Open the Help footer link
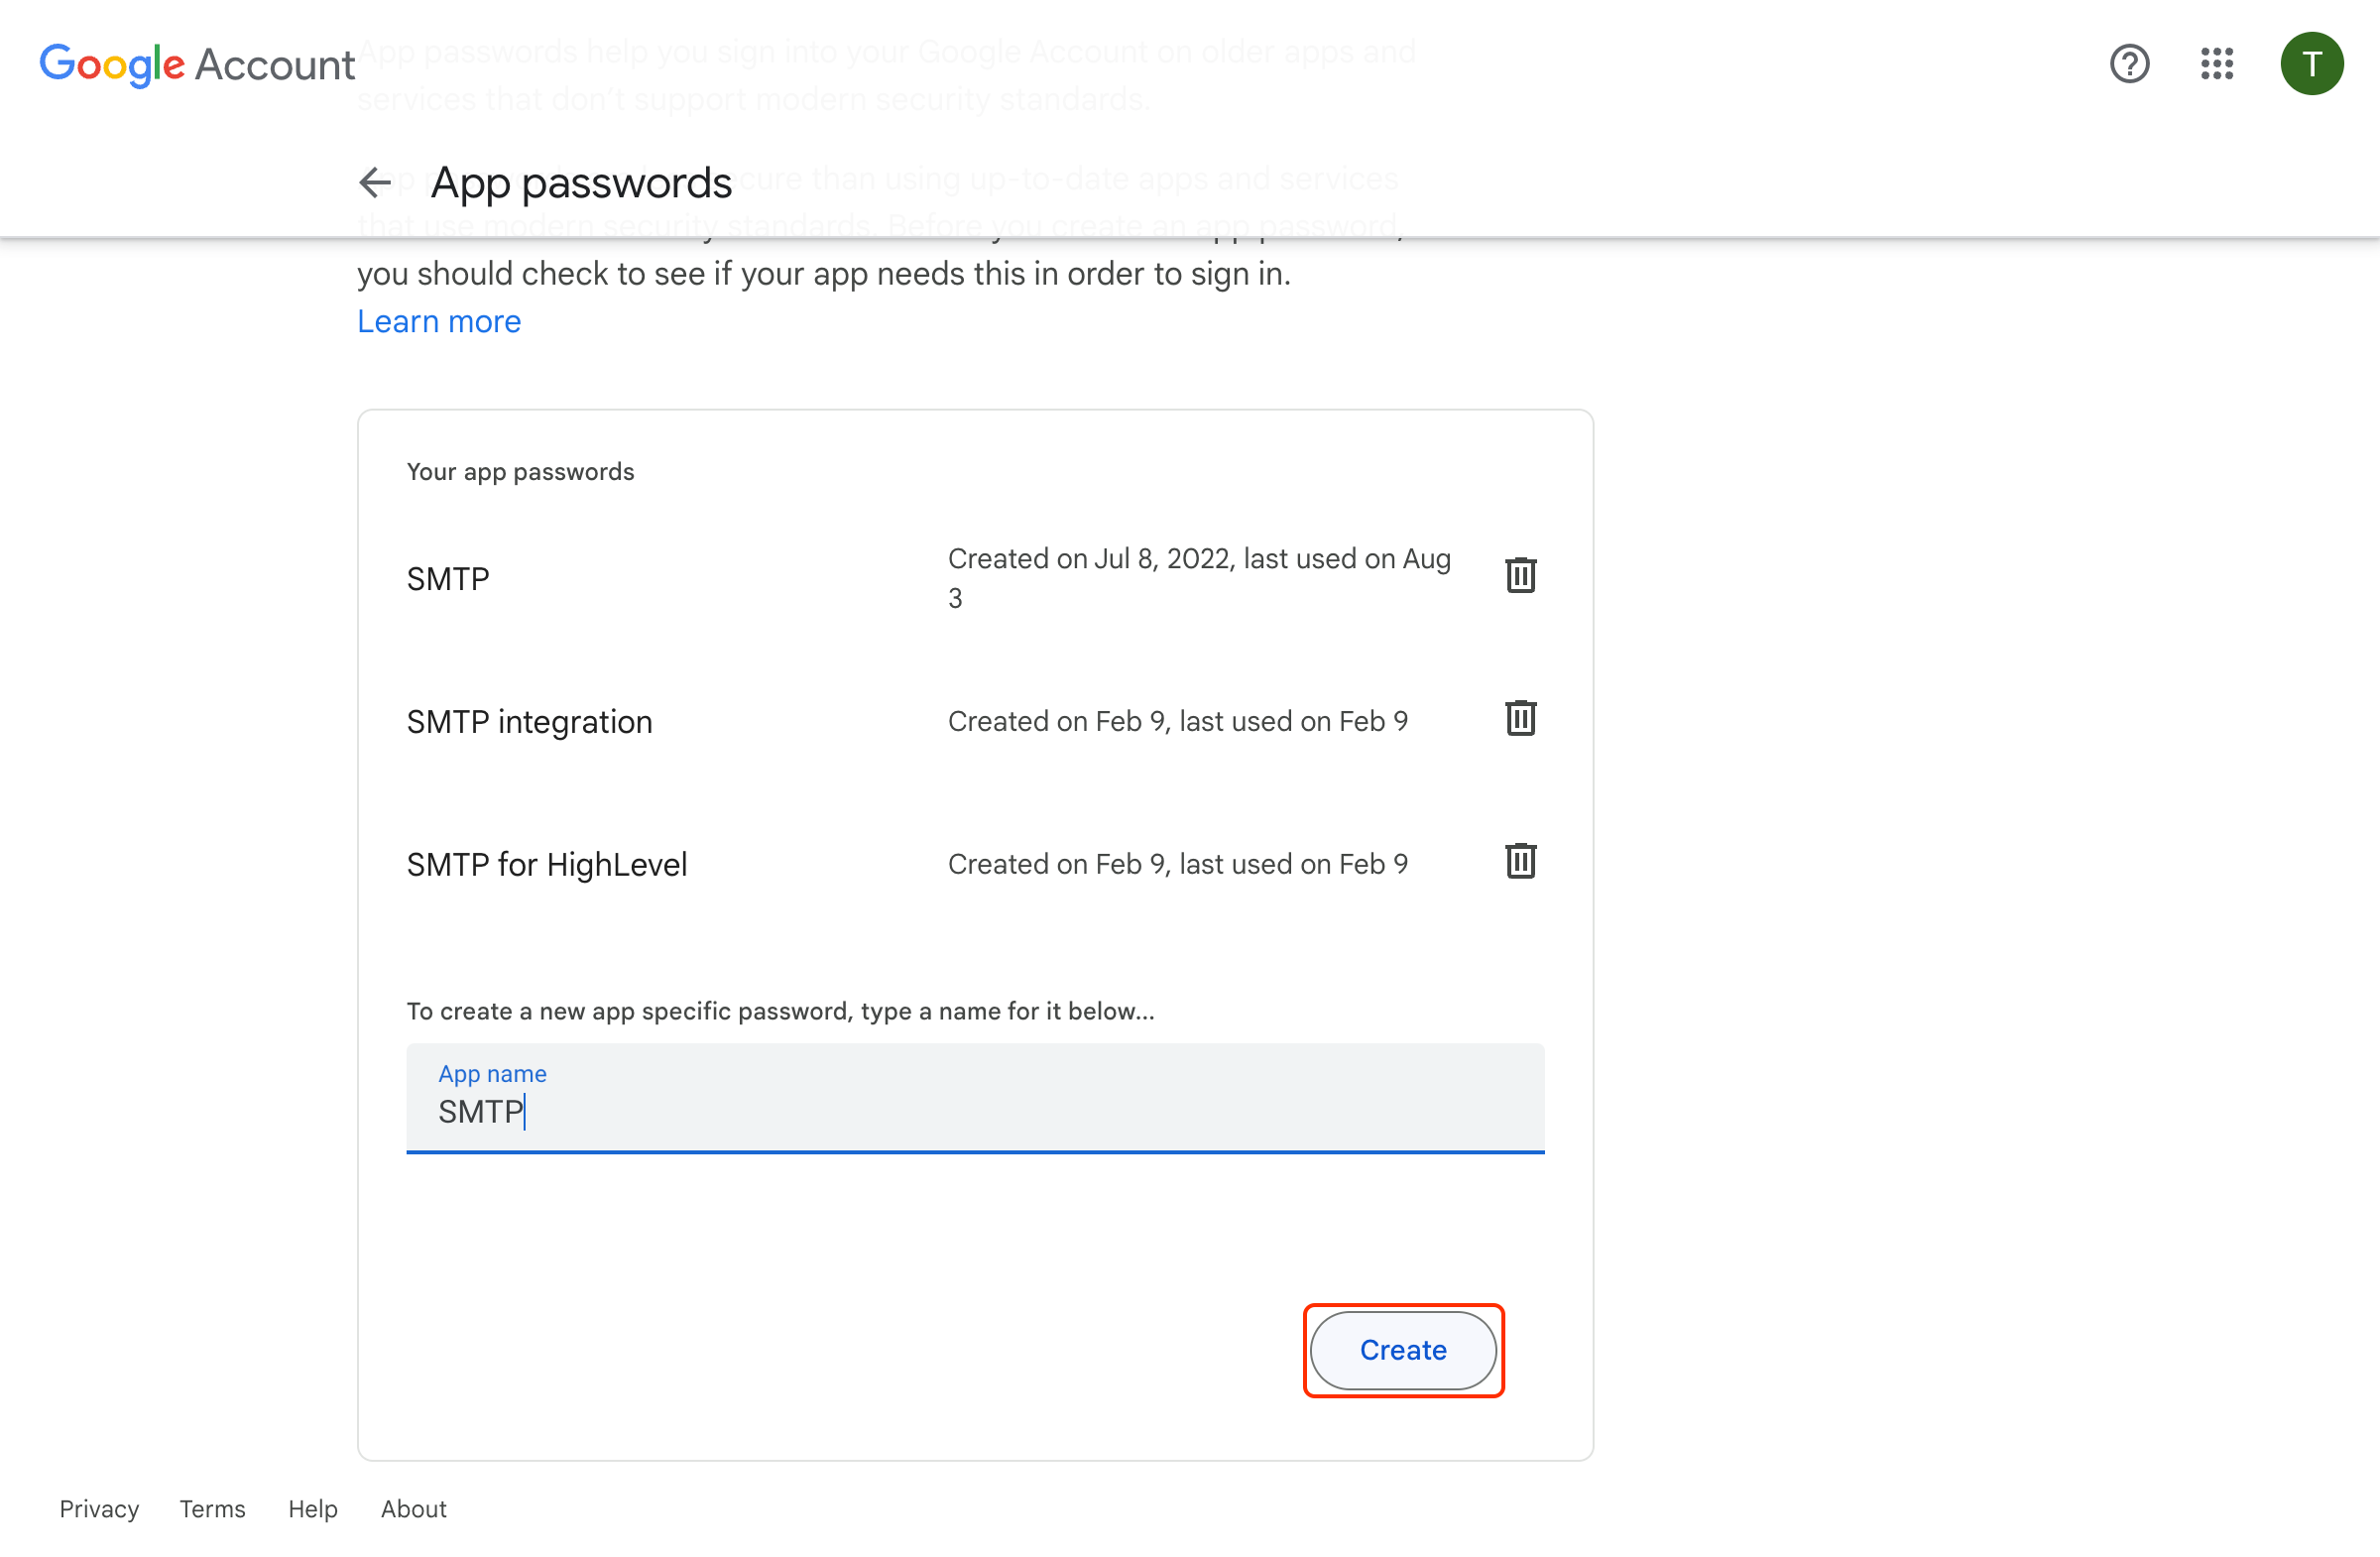The height and width of the screenshot is (1557, 2380). [312, 1509]
